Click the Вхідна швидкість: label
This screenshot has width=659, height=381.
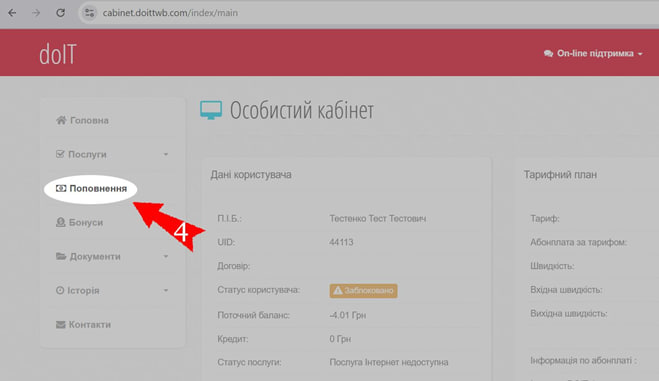566,290
